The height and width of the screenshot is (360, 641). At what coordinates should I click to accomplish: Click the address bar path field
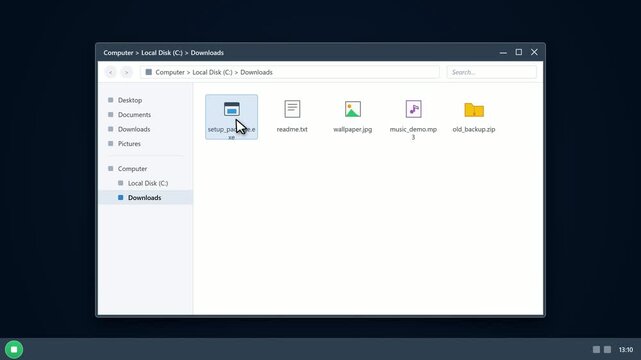click(x=290, y=72)
